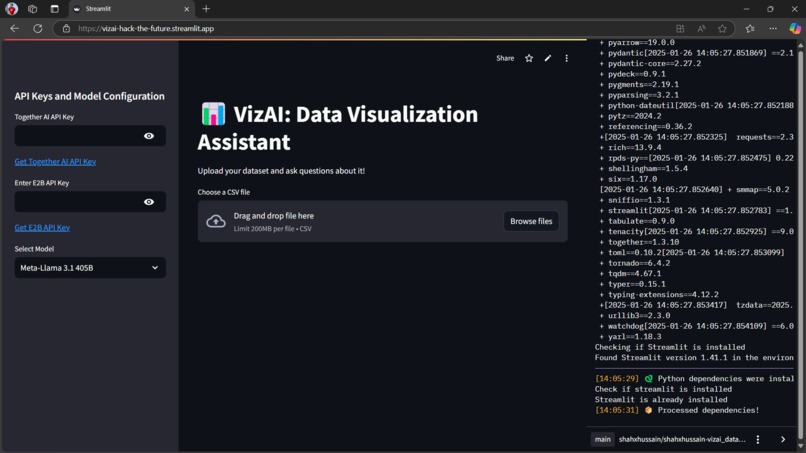This screenshot has width=806, height=453.
Task: Click the log entry 'yarl==1.18.3'
Action: click(630, 336)
